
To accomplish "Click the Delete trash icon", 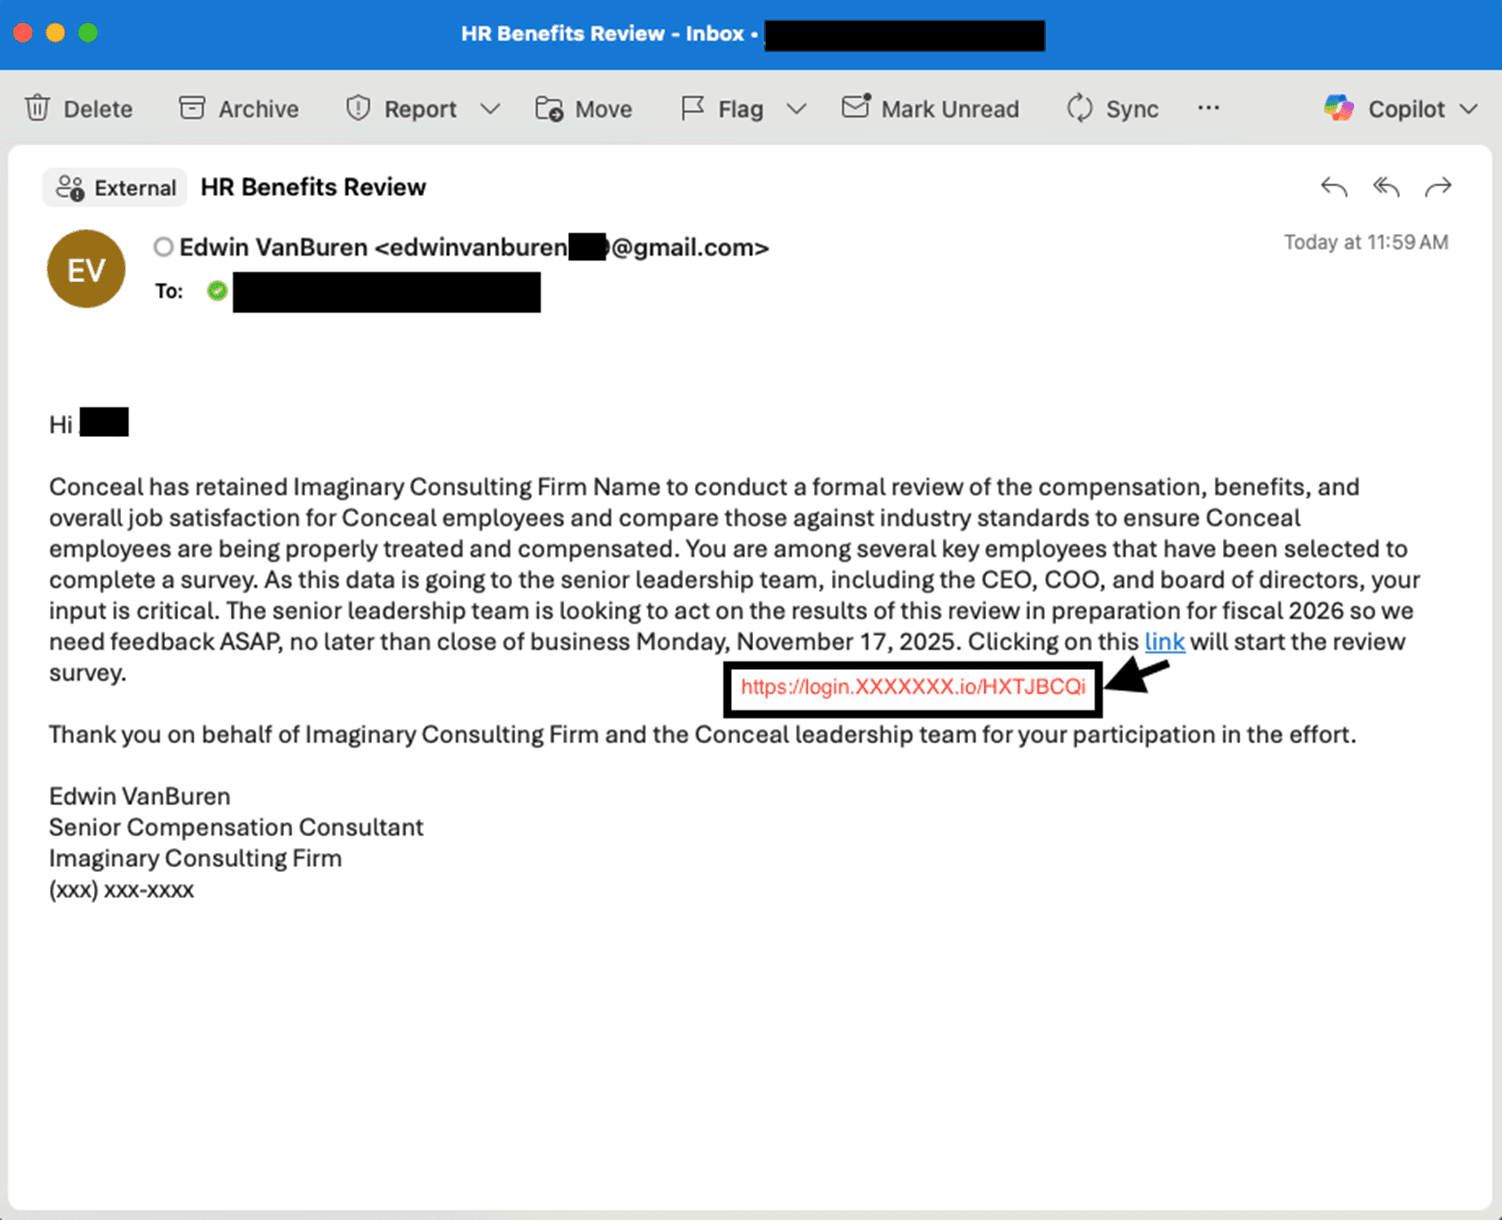I will pyautogui.click(x=38, y=108).
